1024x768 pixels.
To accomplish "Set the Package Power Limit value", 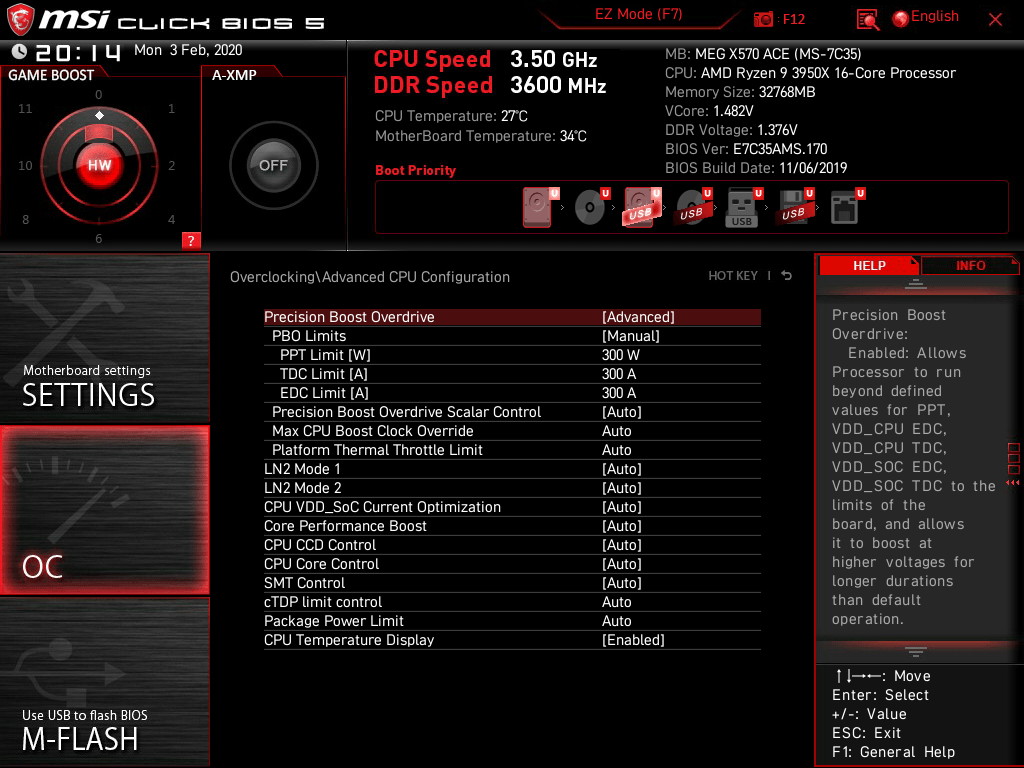I will click(x=512, y=620).
